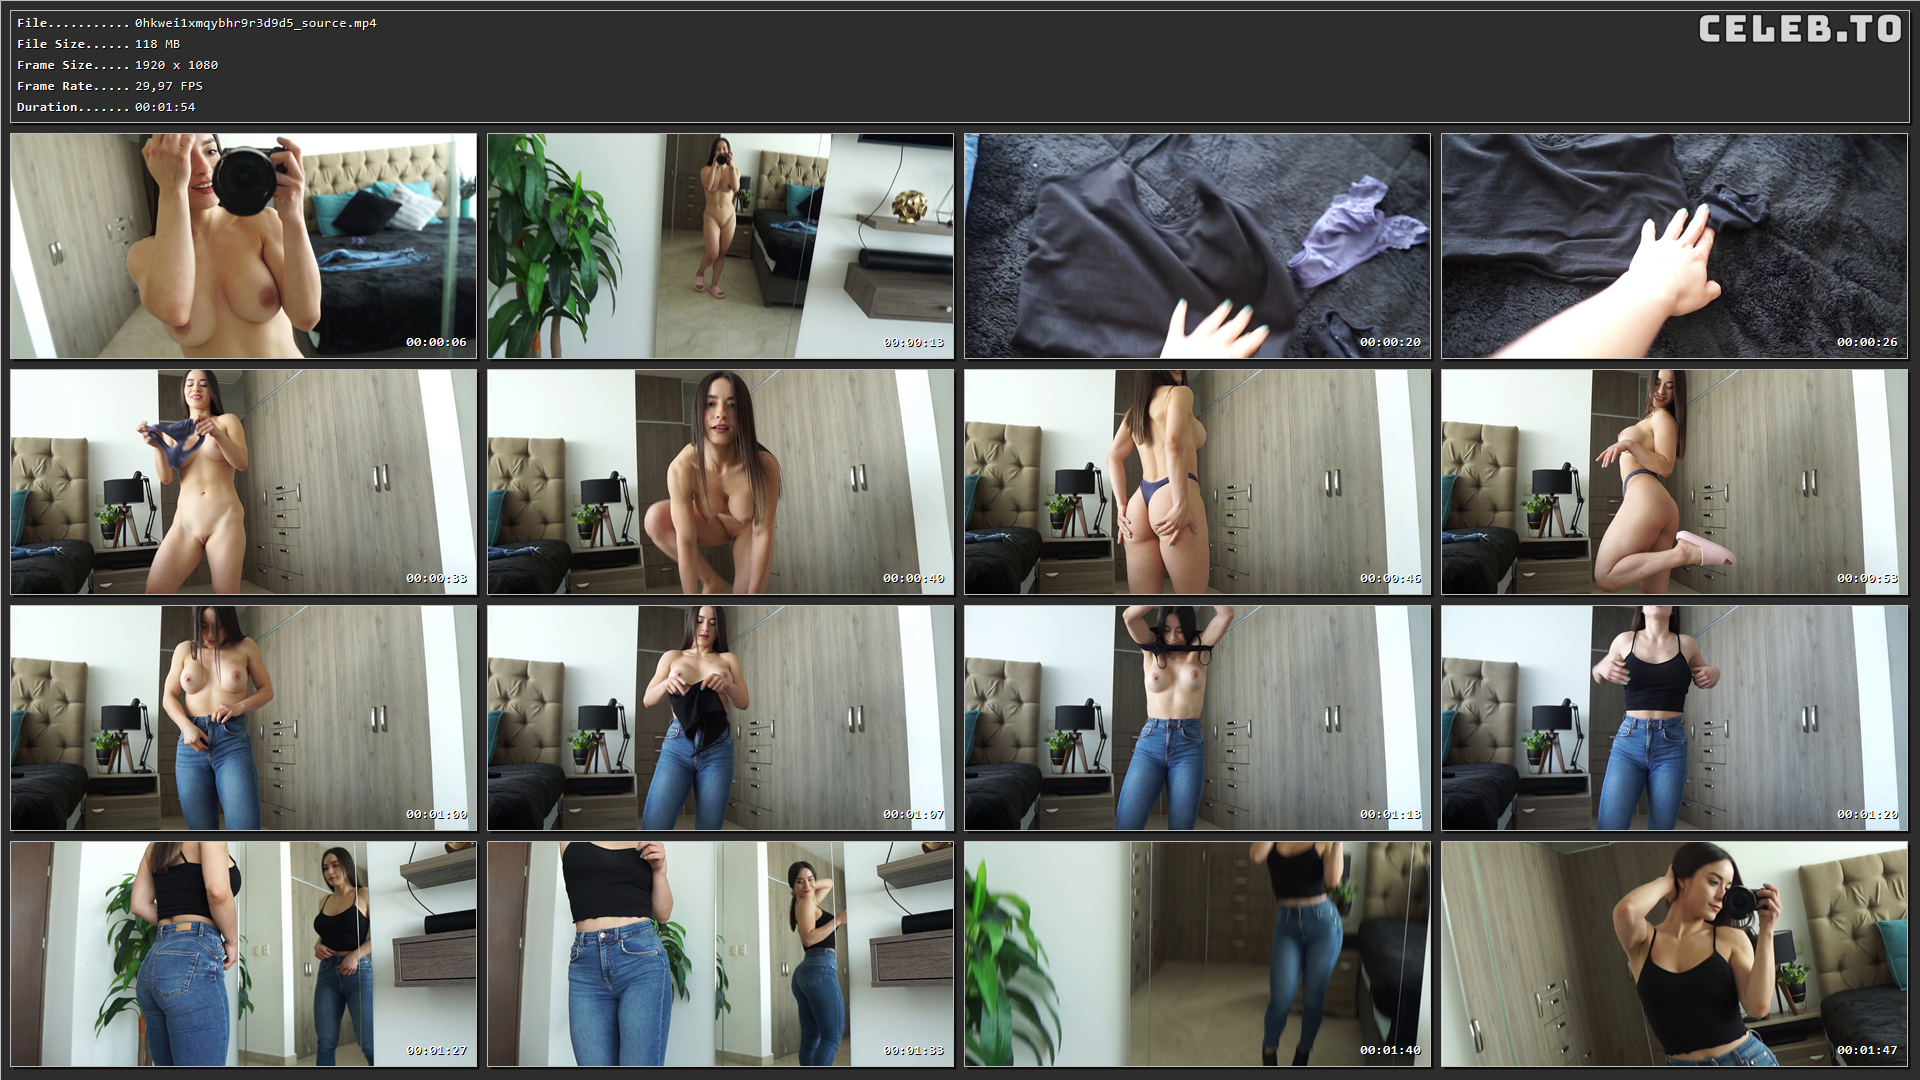The width and height of the screenshot is (1920, 1080).
Task: Open the thumbnail at timestamp 00:00:20
Action: coord(1197,246)
